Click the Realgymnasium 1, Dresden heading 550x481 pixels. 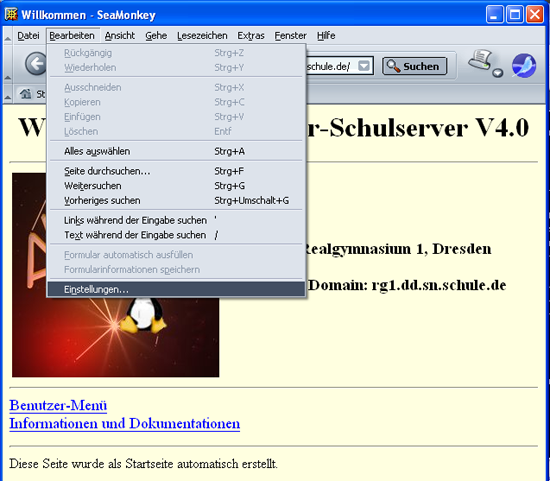tap(398, 249)
